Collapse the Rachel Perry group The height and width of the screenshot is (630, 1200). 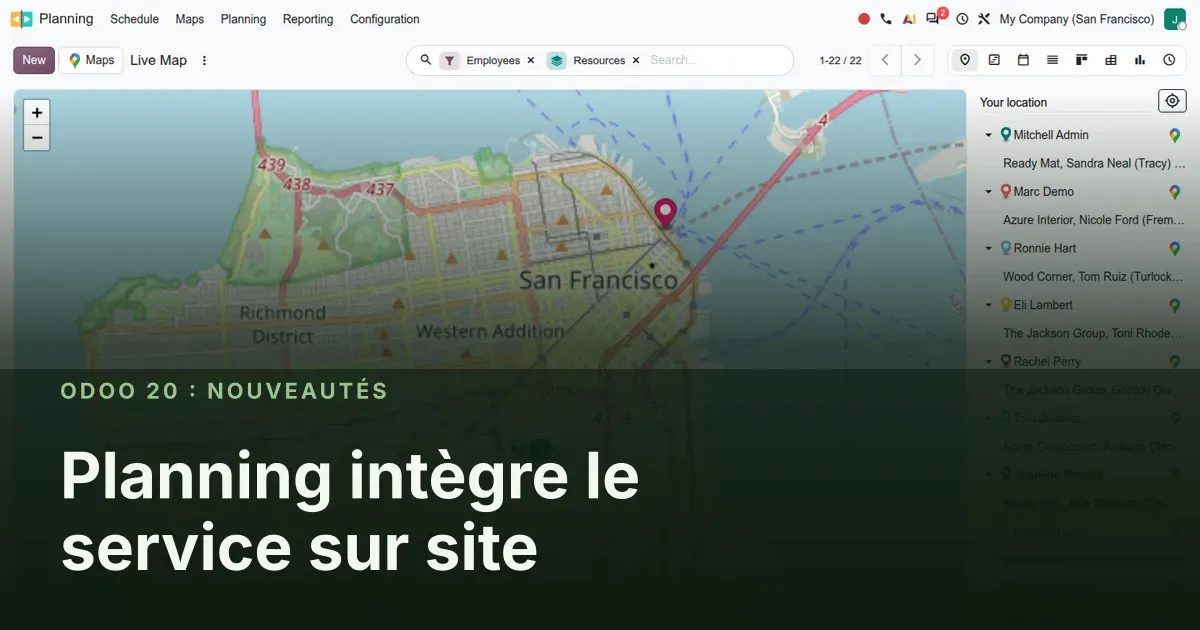(989, 361)
